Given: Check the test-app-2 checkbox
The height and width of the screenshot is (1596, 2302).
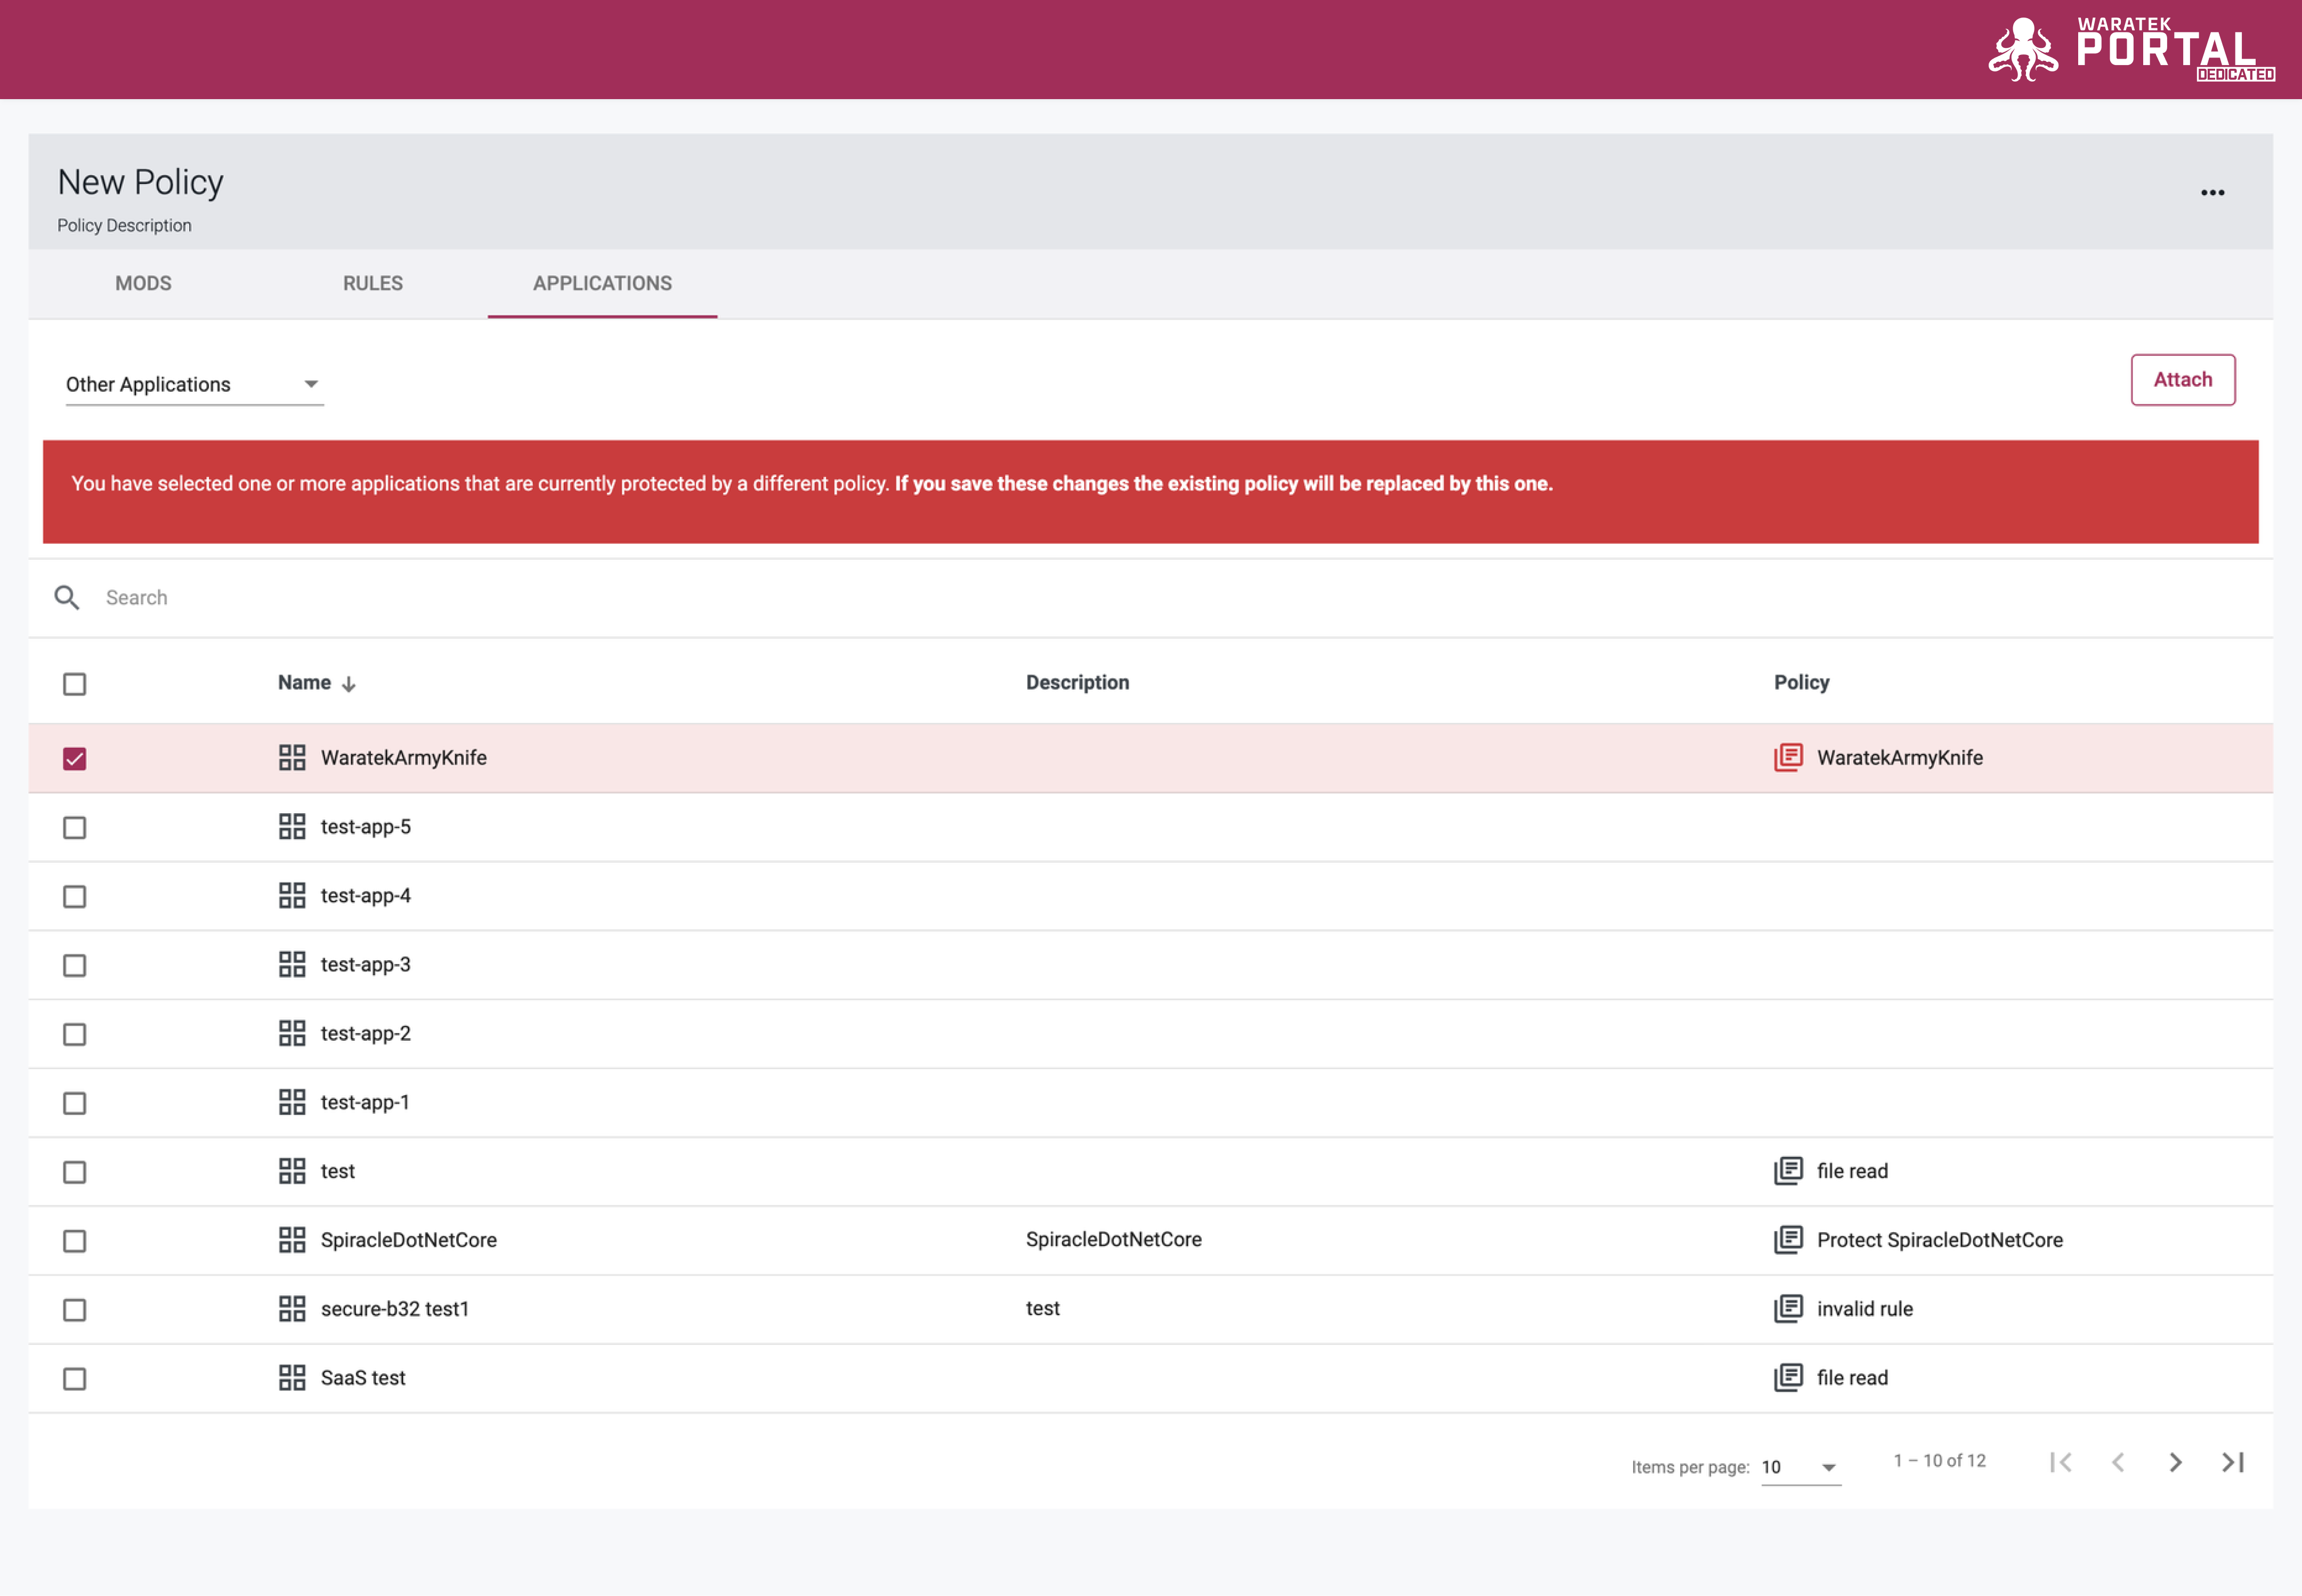Looking at the screenshot, I should click(x=75, y=1035).
